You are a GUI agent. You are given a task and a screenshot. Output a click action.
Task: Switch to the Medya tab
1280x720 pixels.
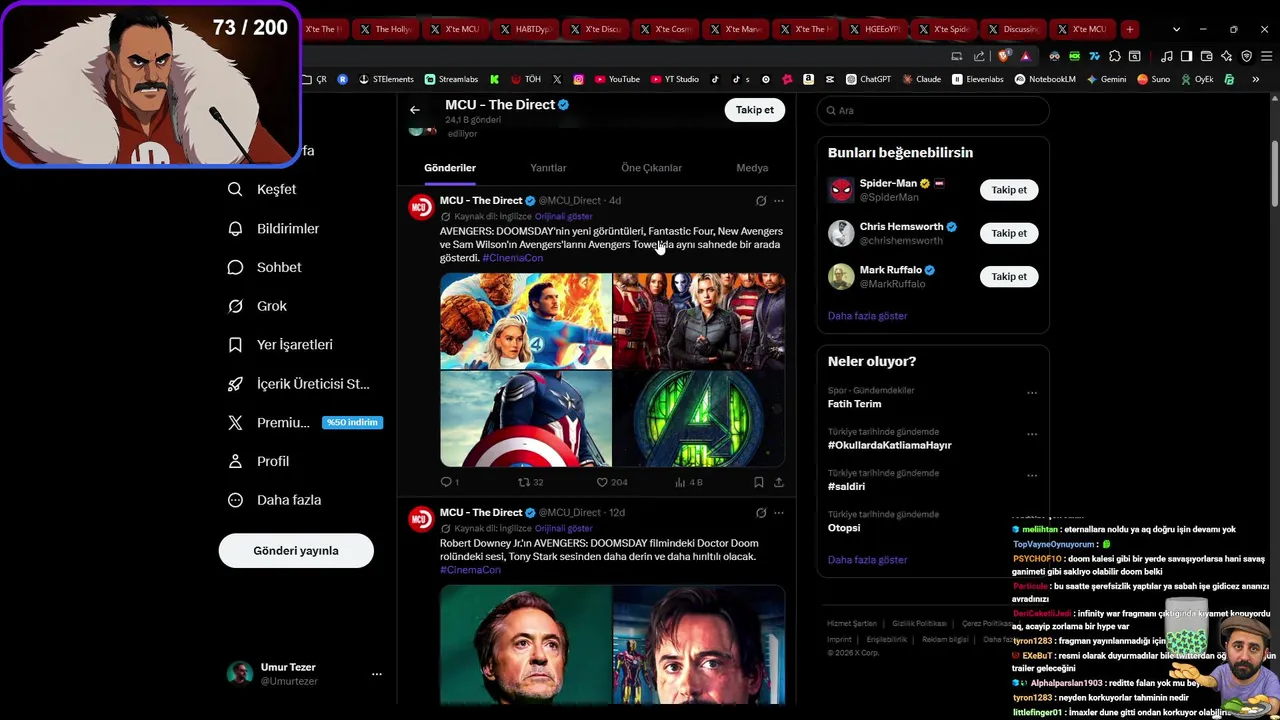click(752, 168)
